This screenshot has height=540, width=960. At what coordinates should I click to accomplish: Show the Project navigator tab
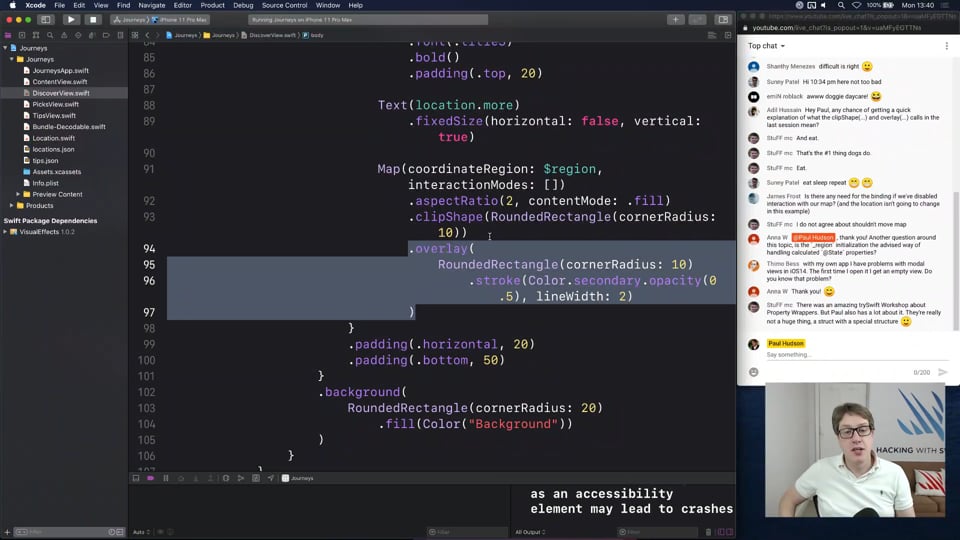click(x=8, y=36)
